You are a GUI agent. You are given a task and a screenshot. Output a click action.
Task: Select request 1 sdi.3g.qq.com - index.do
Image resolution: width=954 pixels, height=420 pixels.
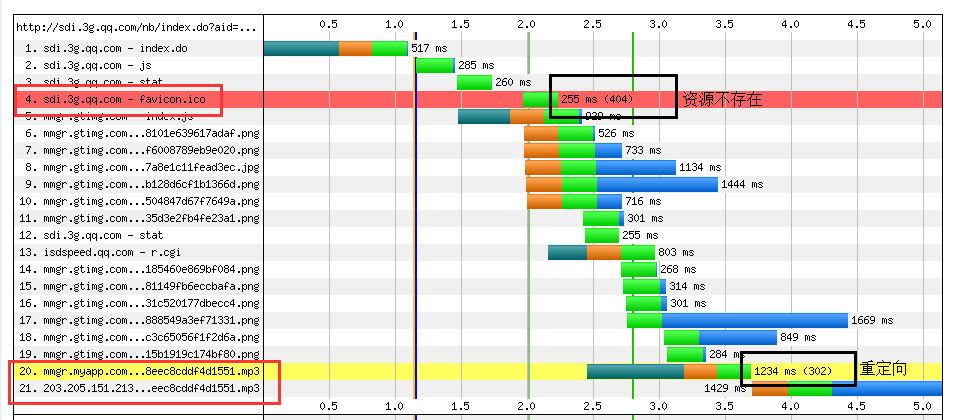pyautogui.click(x=106, y=48)
